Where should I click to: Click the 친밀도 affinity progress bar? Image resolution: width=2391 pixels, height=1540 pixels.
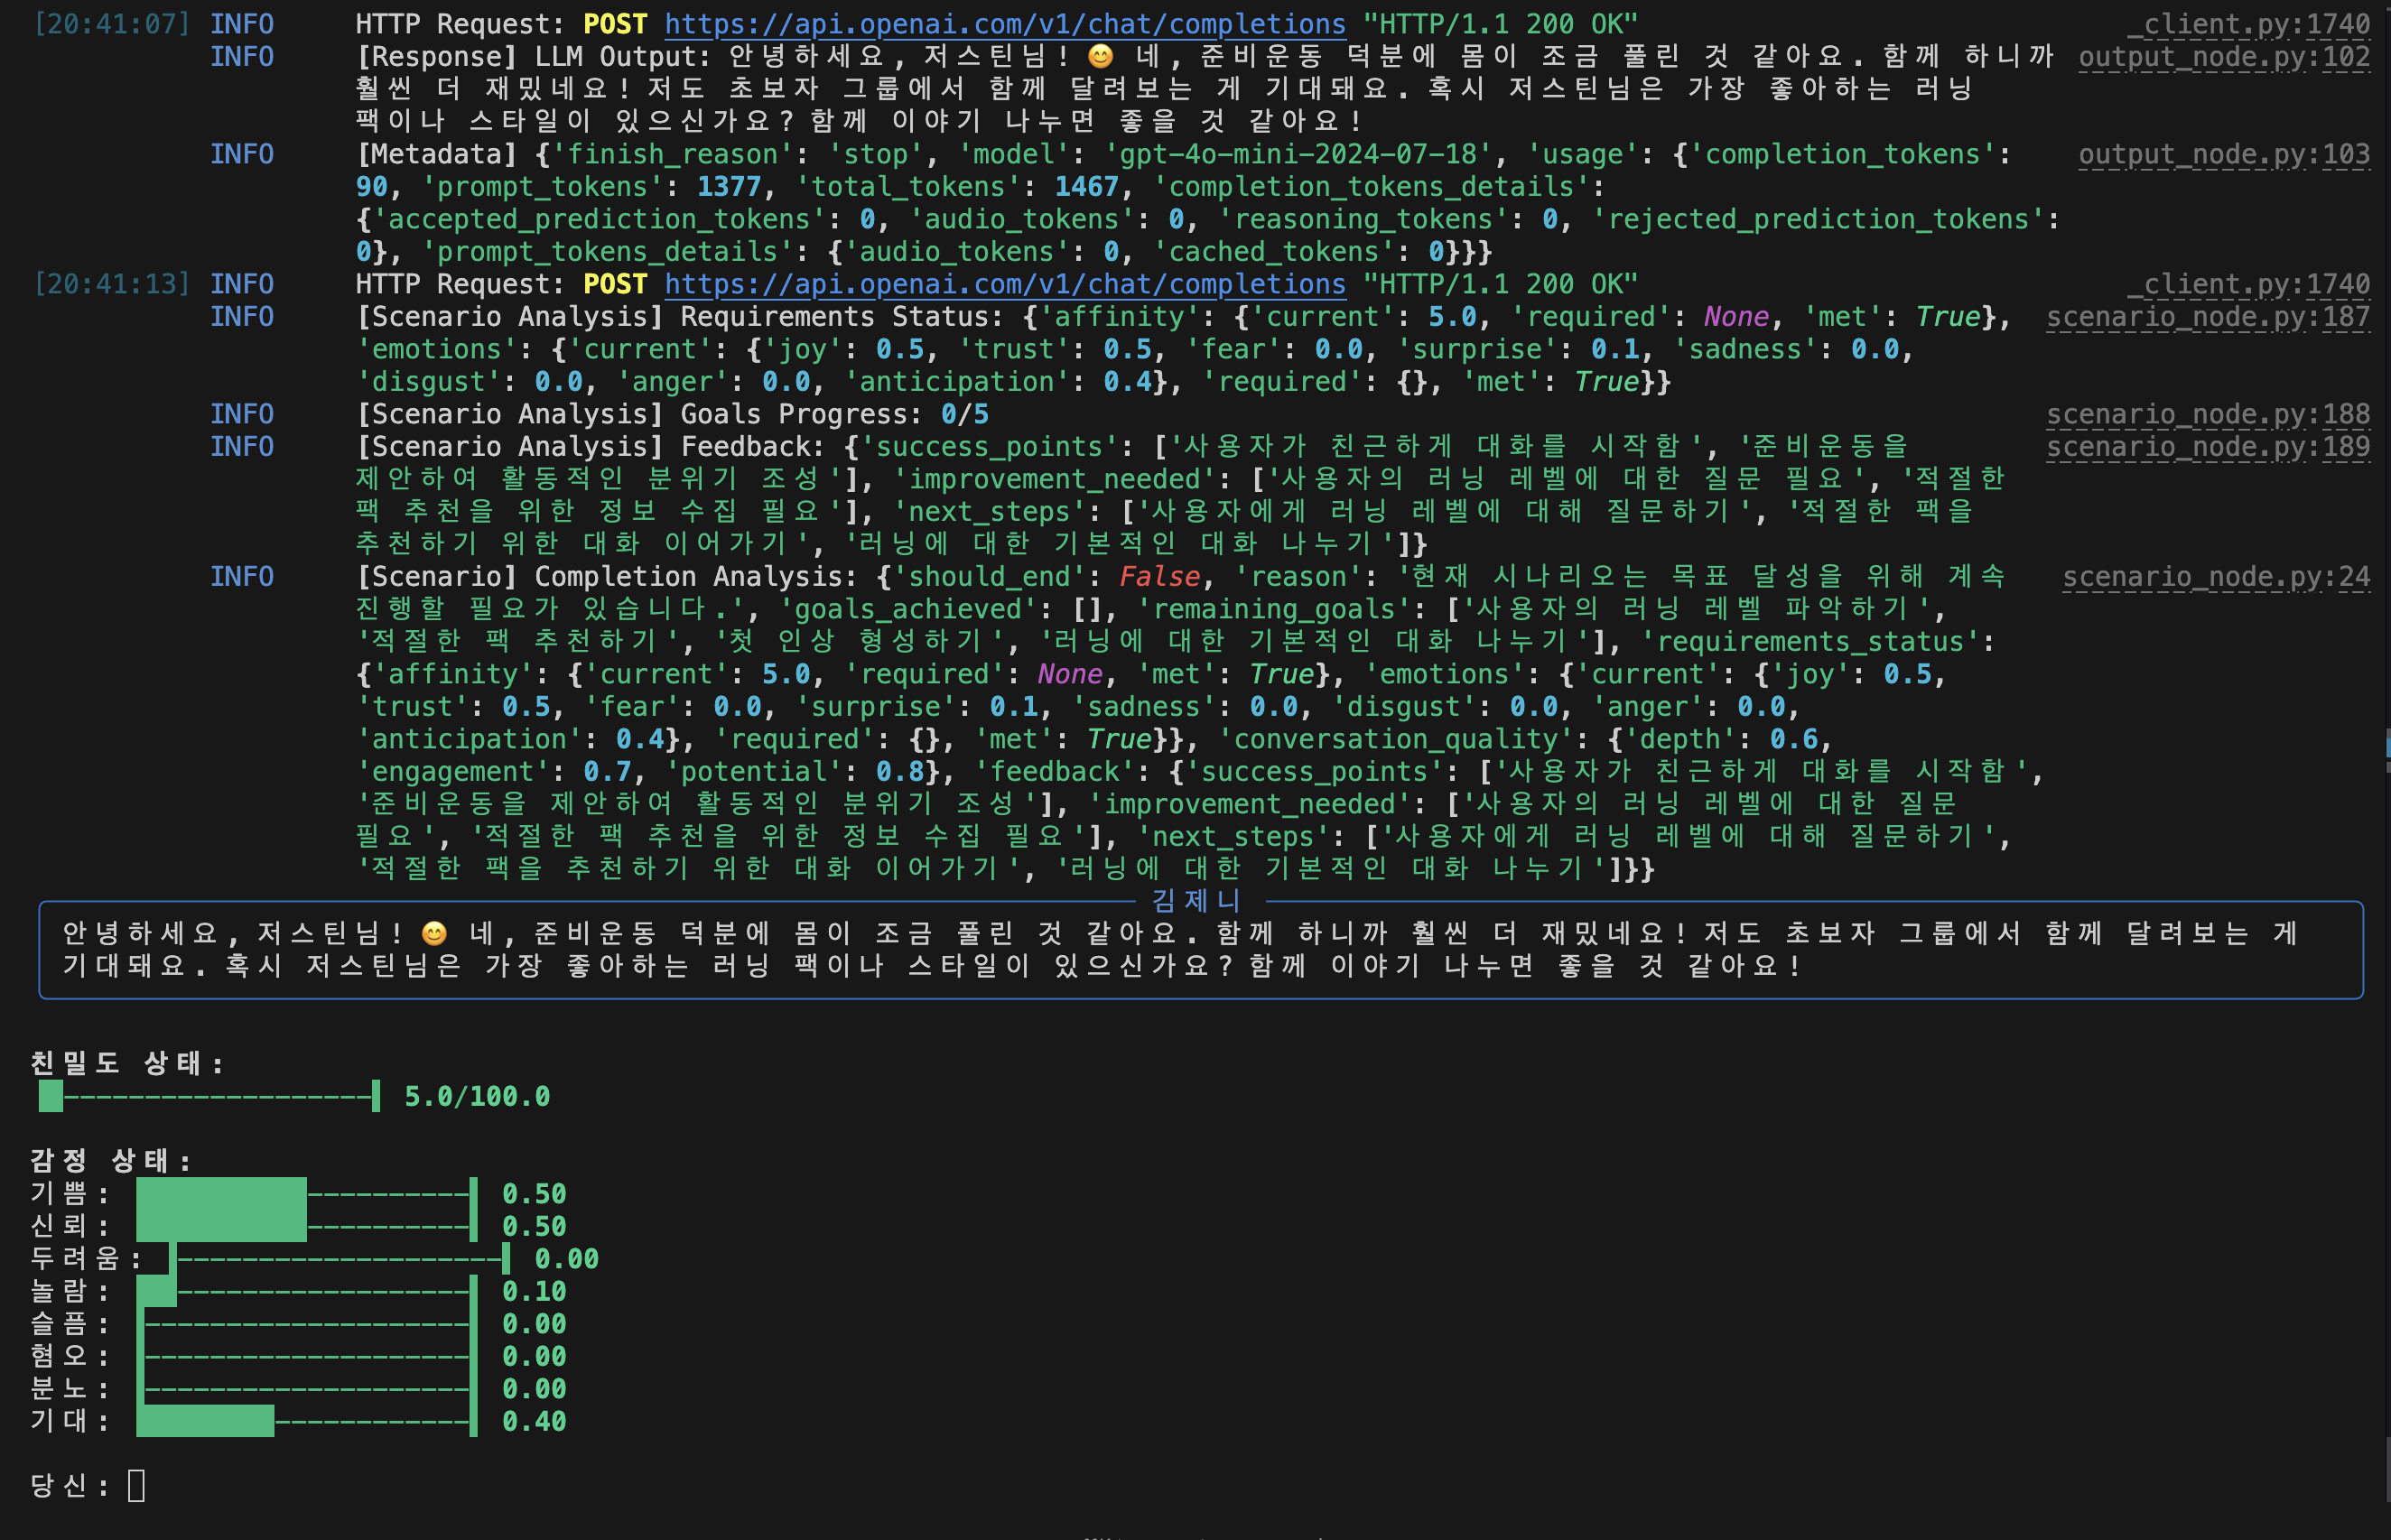[209, 1096]
